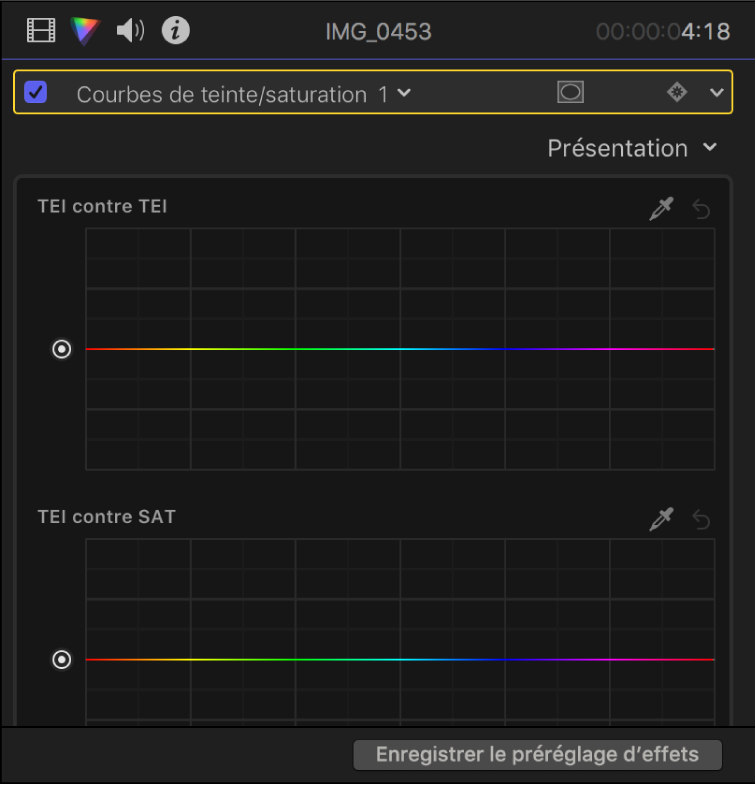
Task: Pick color with TEI contre SAT eyedropper
Action: pyautogui.click(x=661, y=519)
